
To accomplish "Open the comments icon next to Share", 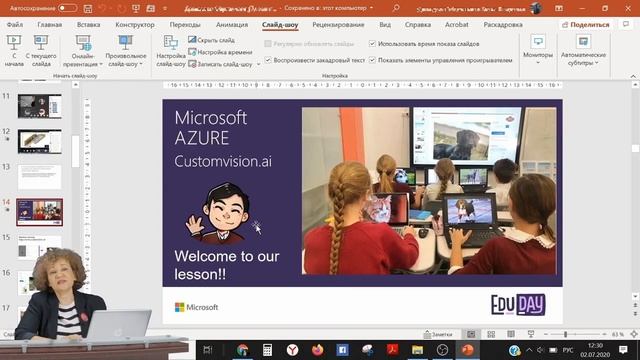I will click(x=626, y=24).
